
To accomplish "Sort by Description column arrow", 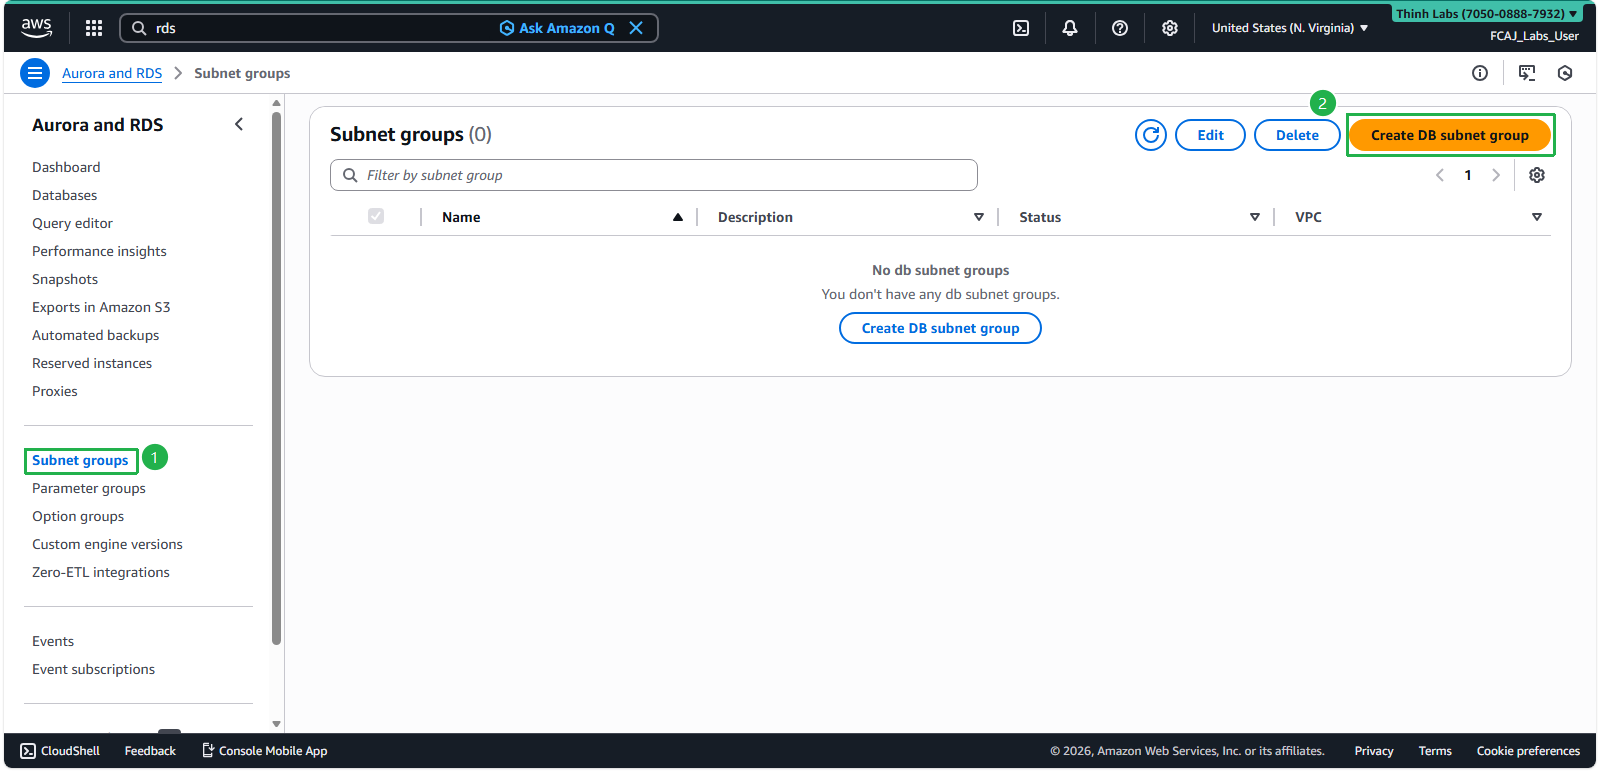I will click(x=979, y=217).
